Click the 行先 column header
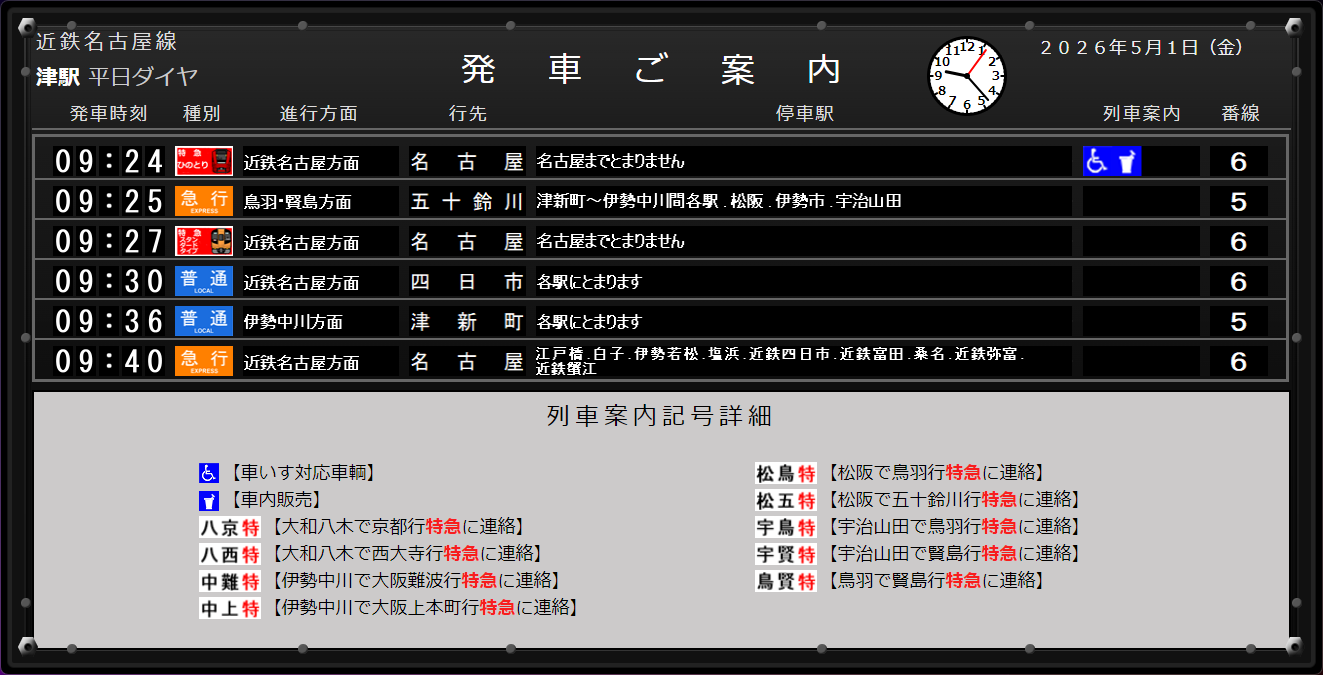 click(x=467, y=113)
